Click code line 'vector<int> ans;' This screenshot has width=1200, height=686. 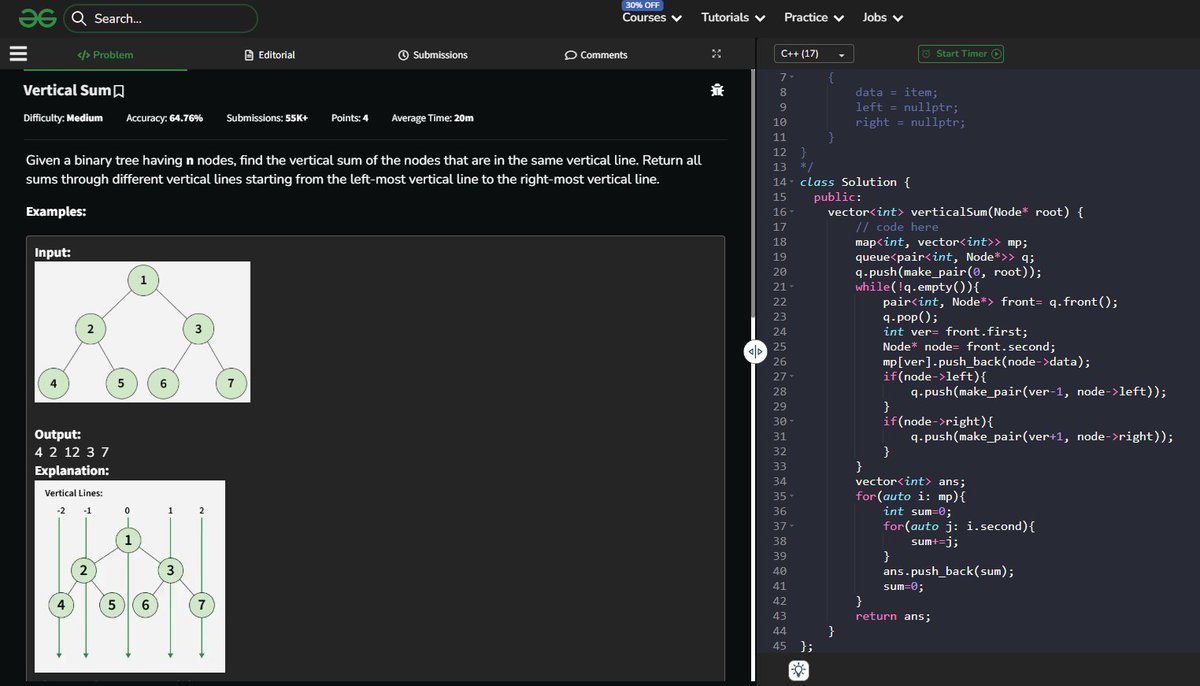[910, 481]
